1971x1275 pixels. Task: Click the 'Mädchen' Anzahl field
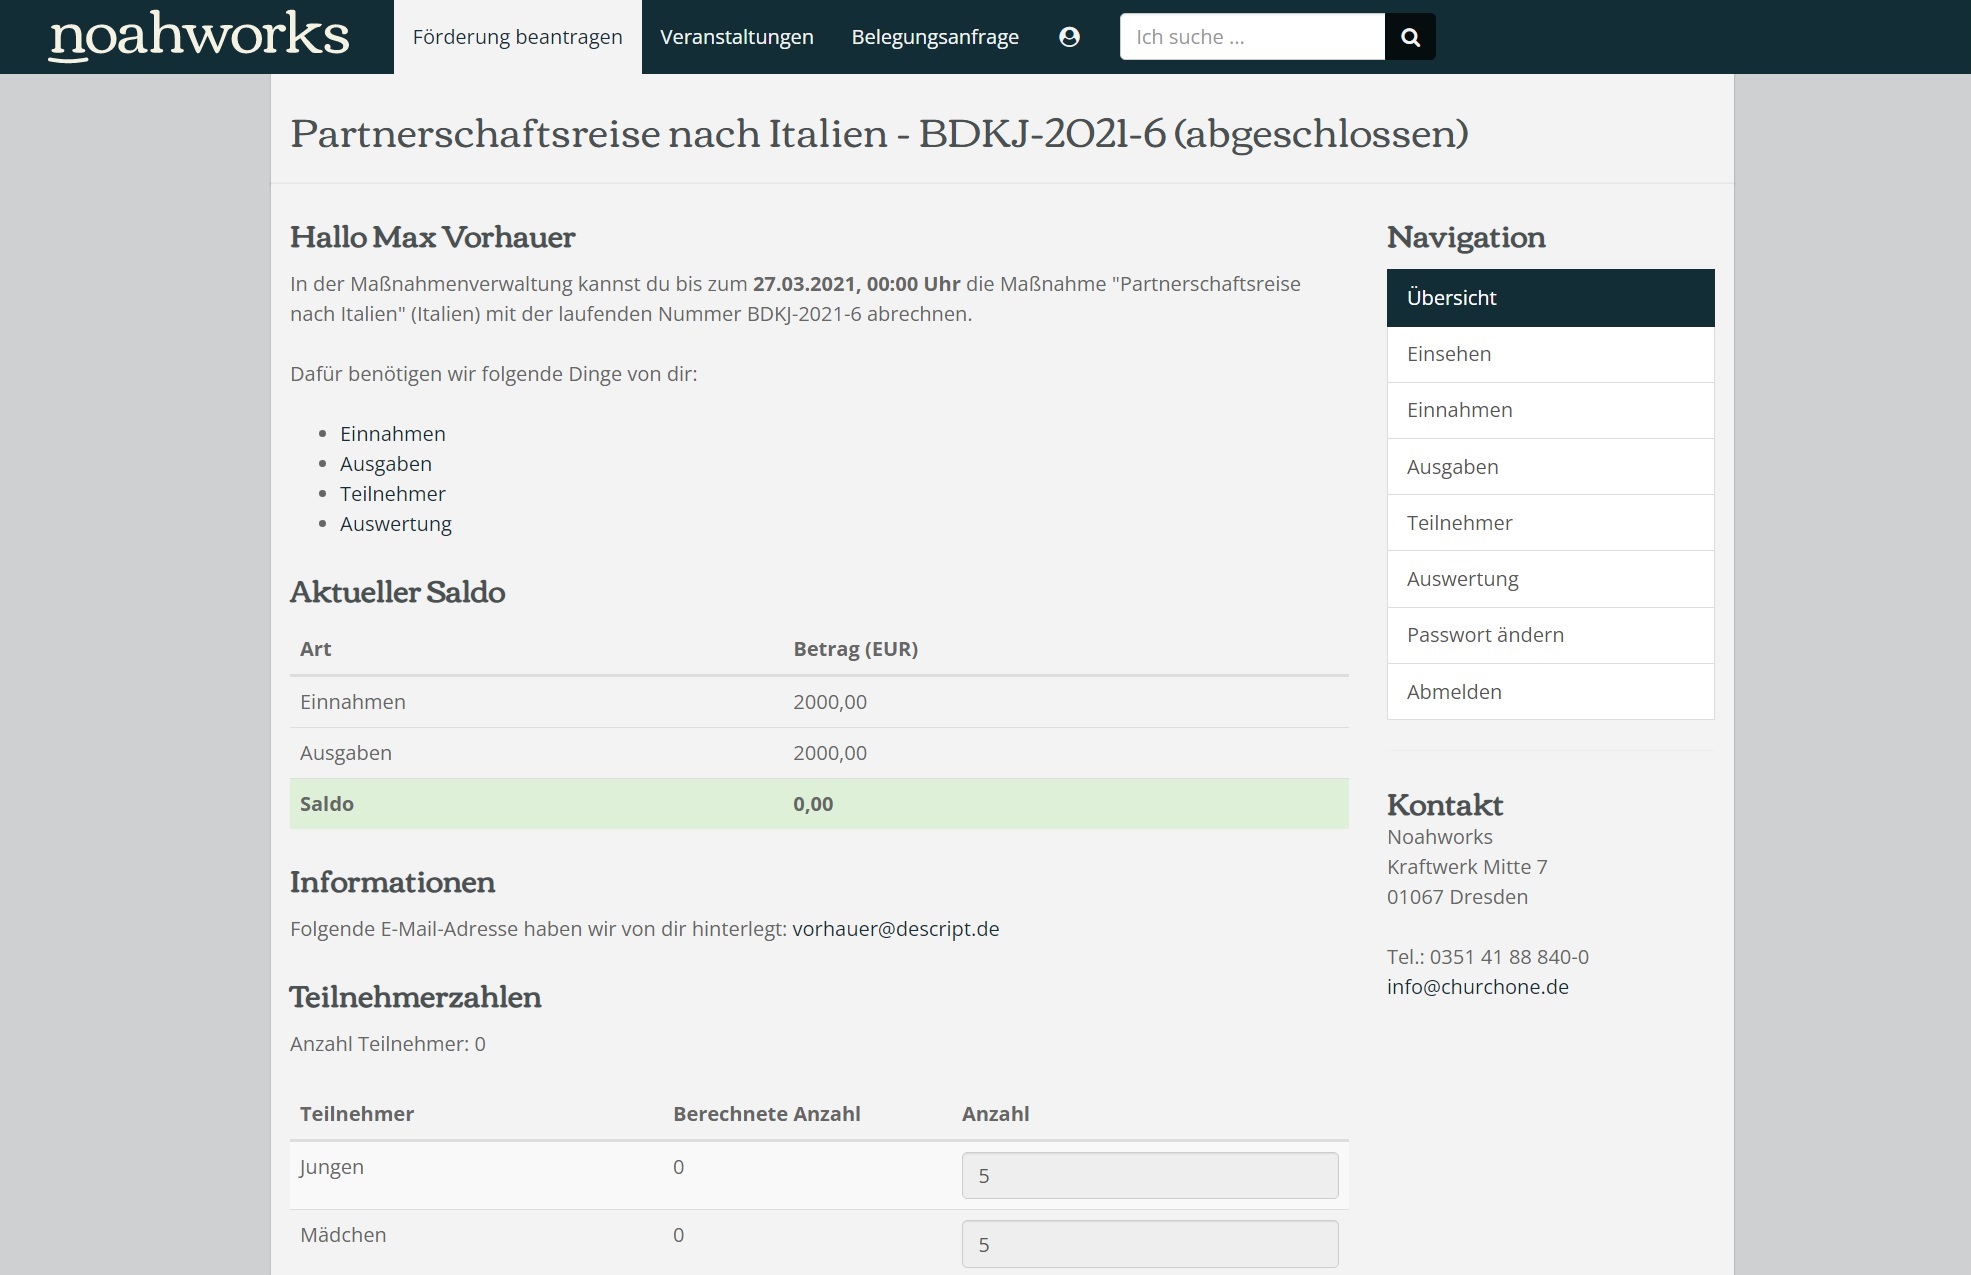tap(1148, 1243)
